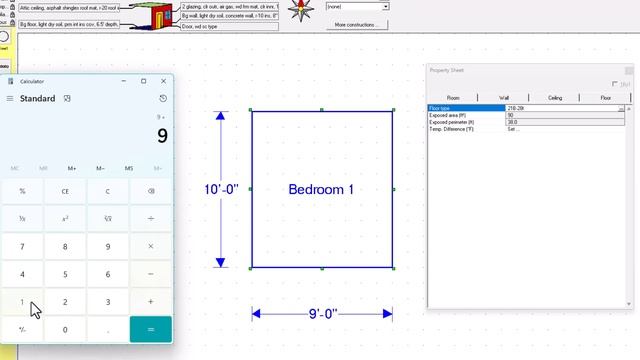
Task: Click number 5 on Calculator
Action: pyautogui.click(x=65, y=274)
